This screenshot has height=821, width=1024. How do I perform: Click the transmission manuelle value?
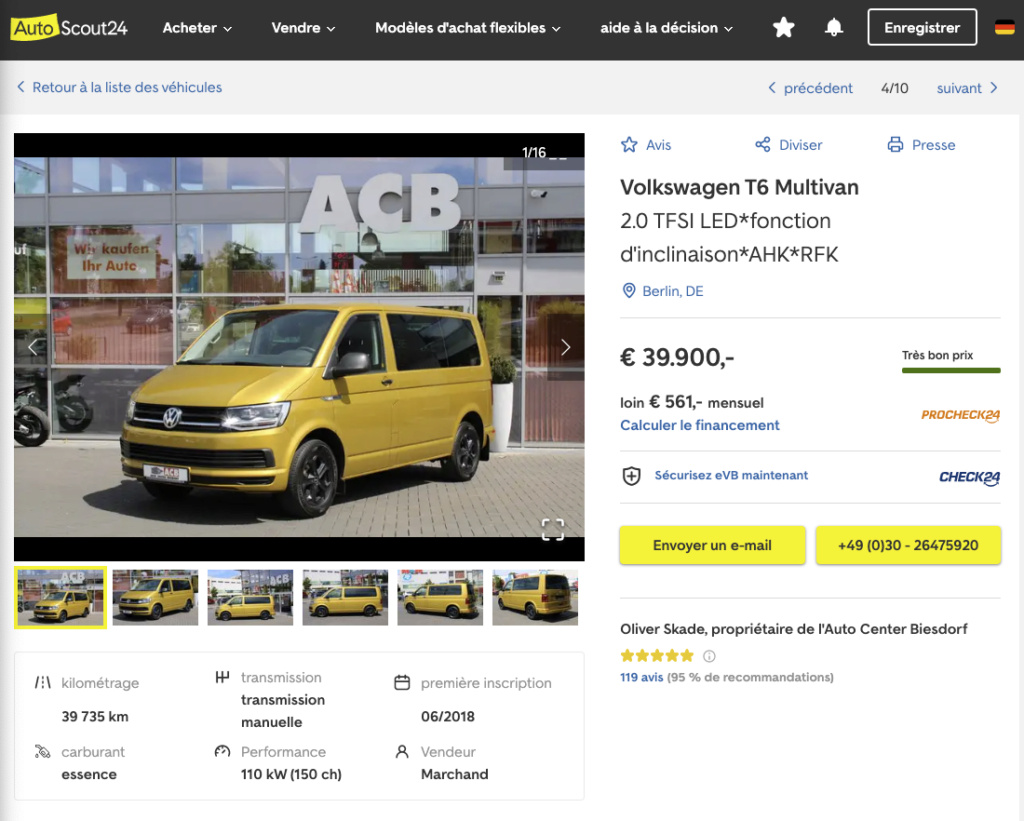(x=283, y=711)
